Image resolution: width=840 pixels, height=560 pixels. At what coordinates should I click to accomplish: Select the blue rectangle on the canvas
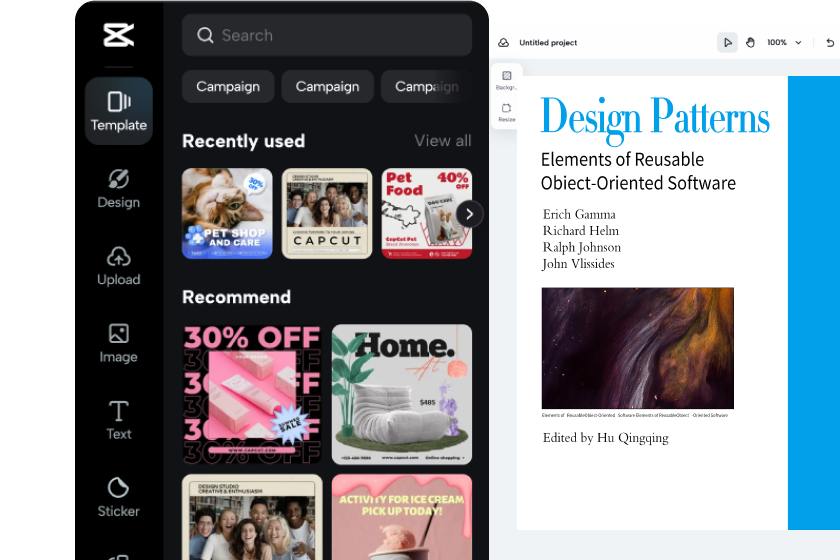click(814, 303)
